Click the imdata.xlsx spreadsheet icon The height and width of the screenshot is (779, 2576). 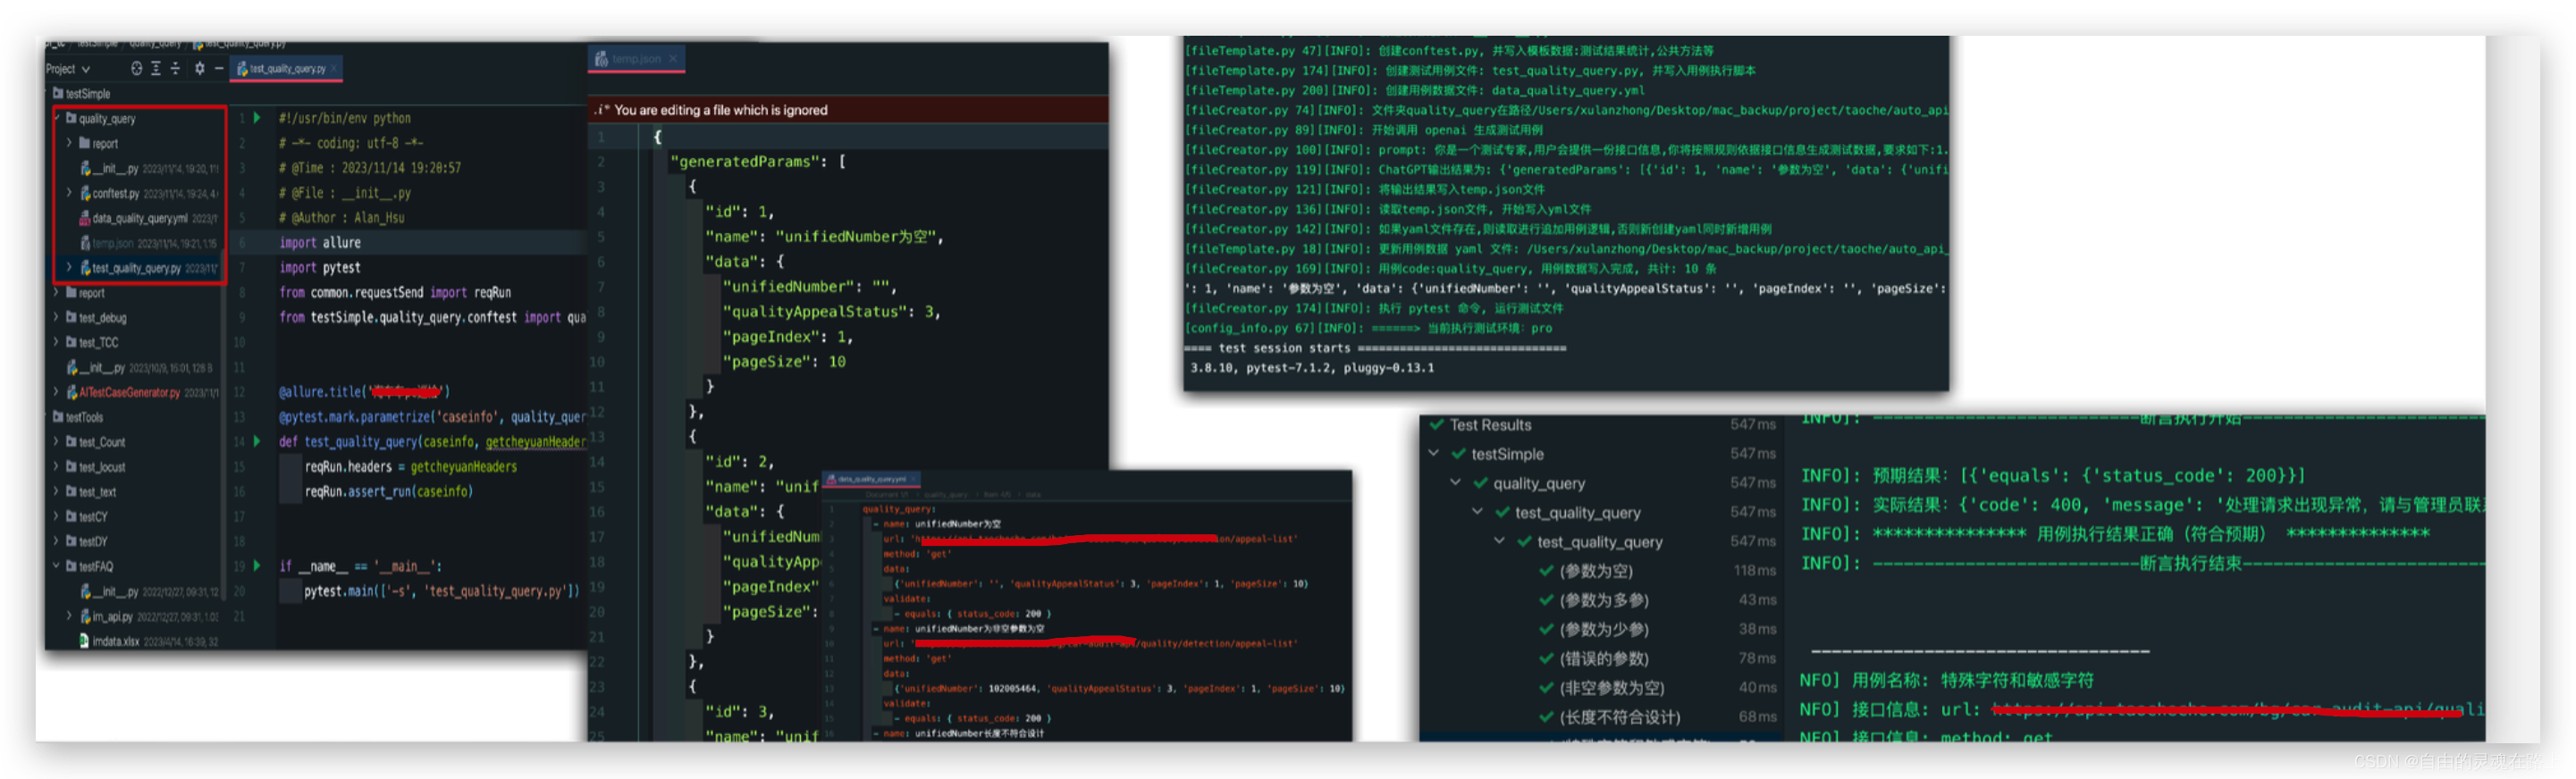coord(86,641)
